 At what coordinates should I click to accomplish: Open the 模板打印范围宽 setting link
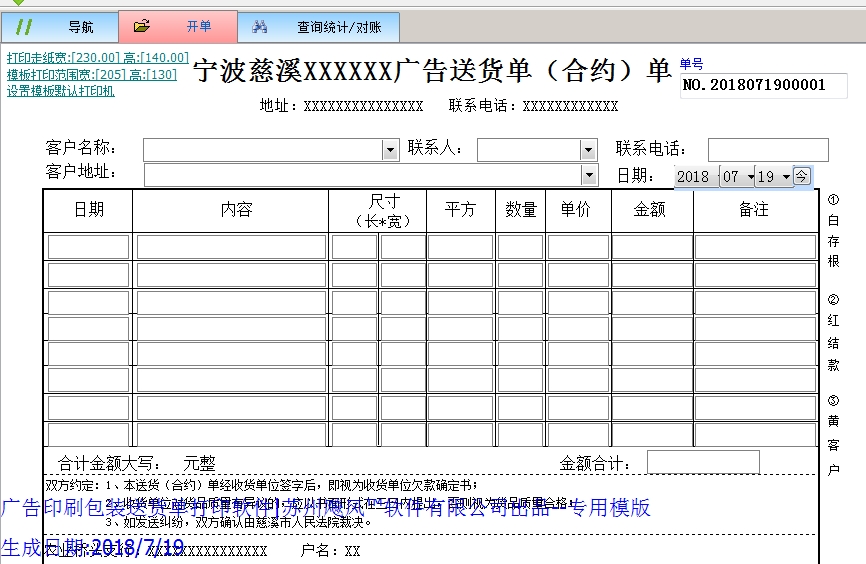click(x=92, y=75)
